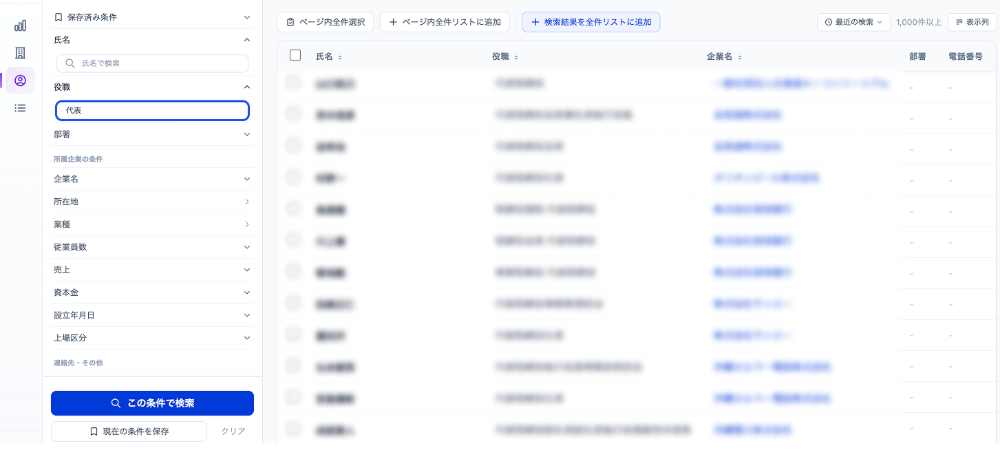Expand the 部署 filter section
Viewport: 1000px width, 450px height.
tap(152, 134)
